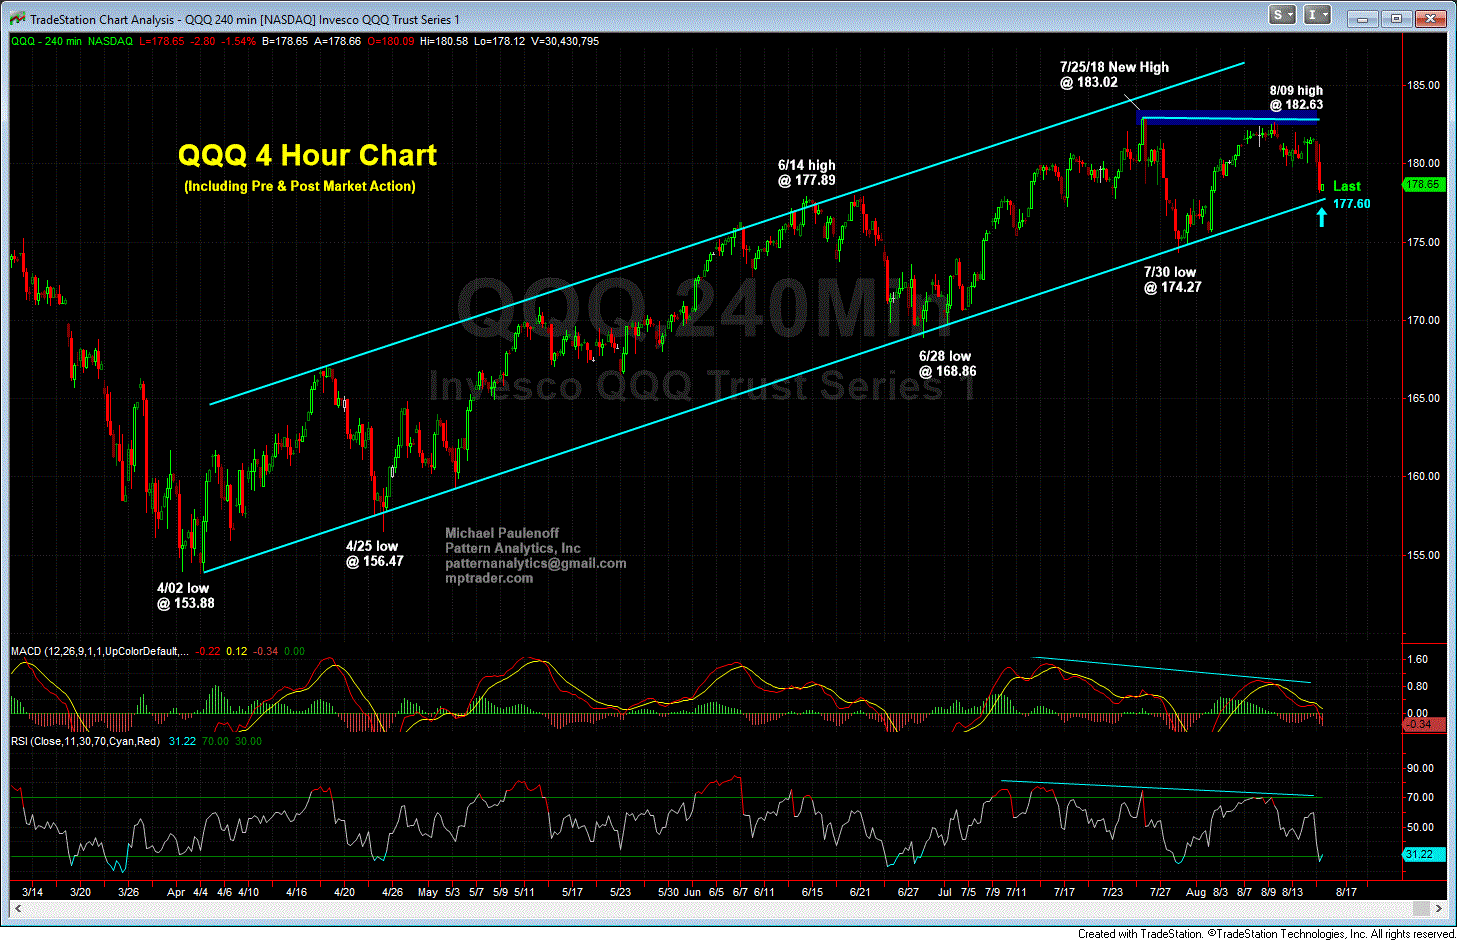The image size is (1457, 940).
Task: Click the '6/28 low @ 168.86' annotation
Action: pos(947,363)
